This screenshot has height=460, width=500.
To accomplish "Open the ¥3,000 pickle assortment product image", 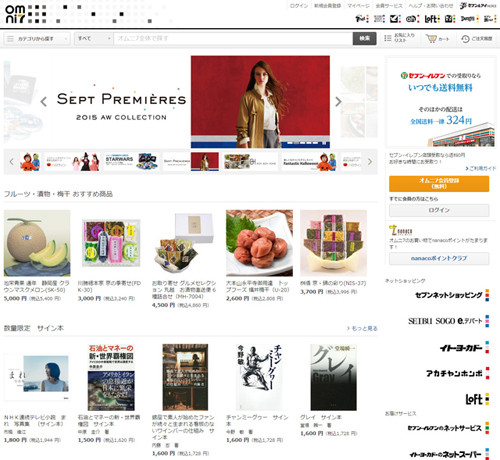I will click(111, 243).
